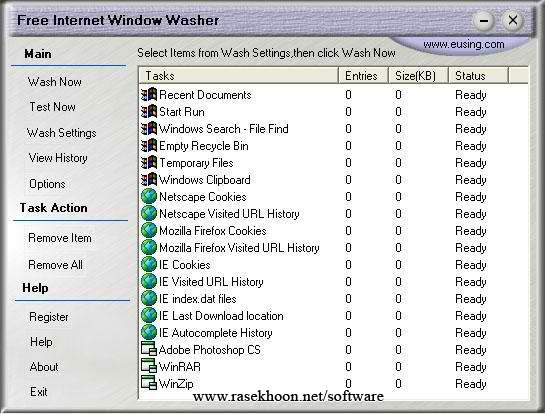Image resolution: width=545 pixels, height=414 pixels.
Task: Select the Recent Documents task row
Action: (205, 95)
